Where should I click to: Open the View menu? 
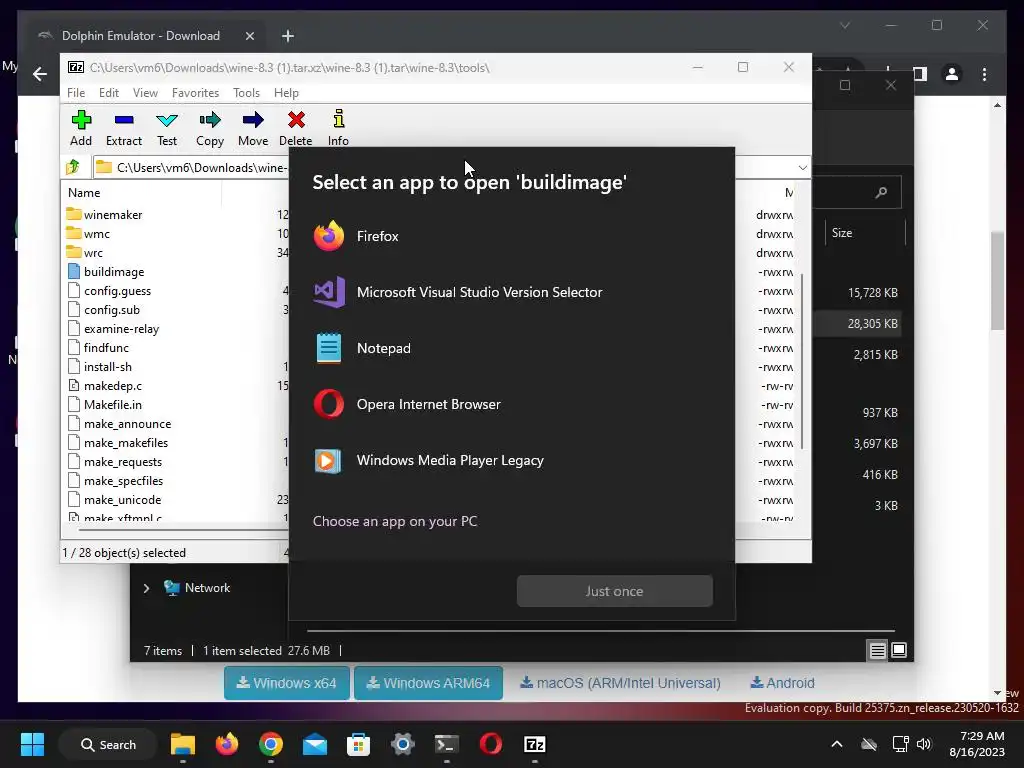click(x=145, y=93)
